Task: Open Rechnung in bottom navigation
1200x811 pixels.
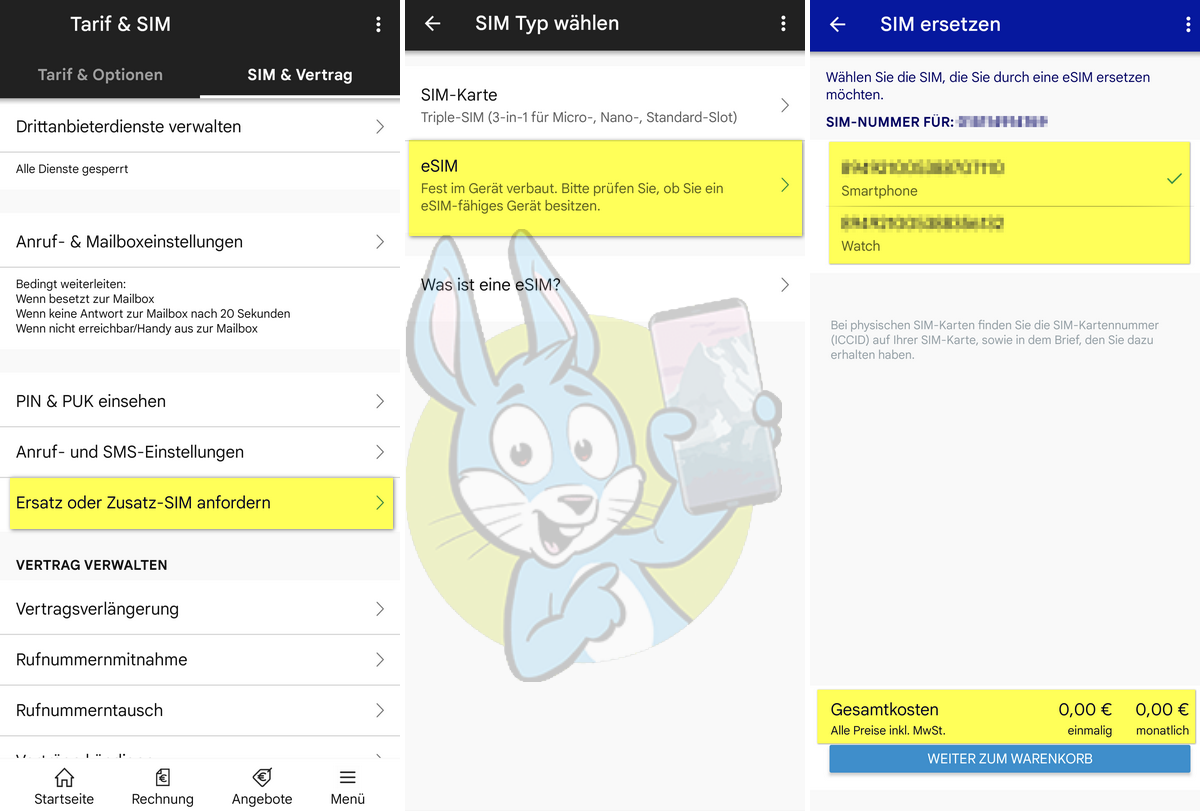Action: click(x=162, y=778)
